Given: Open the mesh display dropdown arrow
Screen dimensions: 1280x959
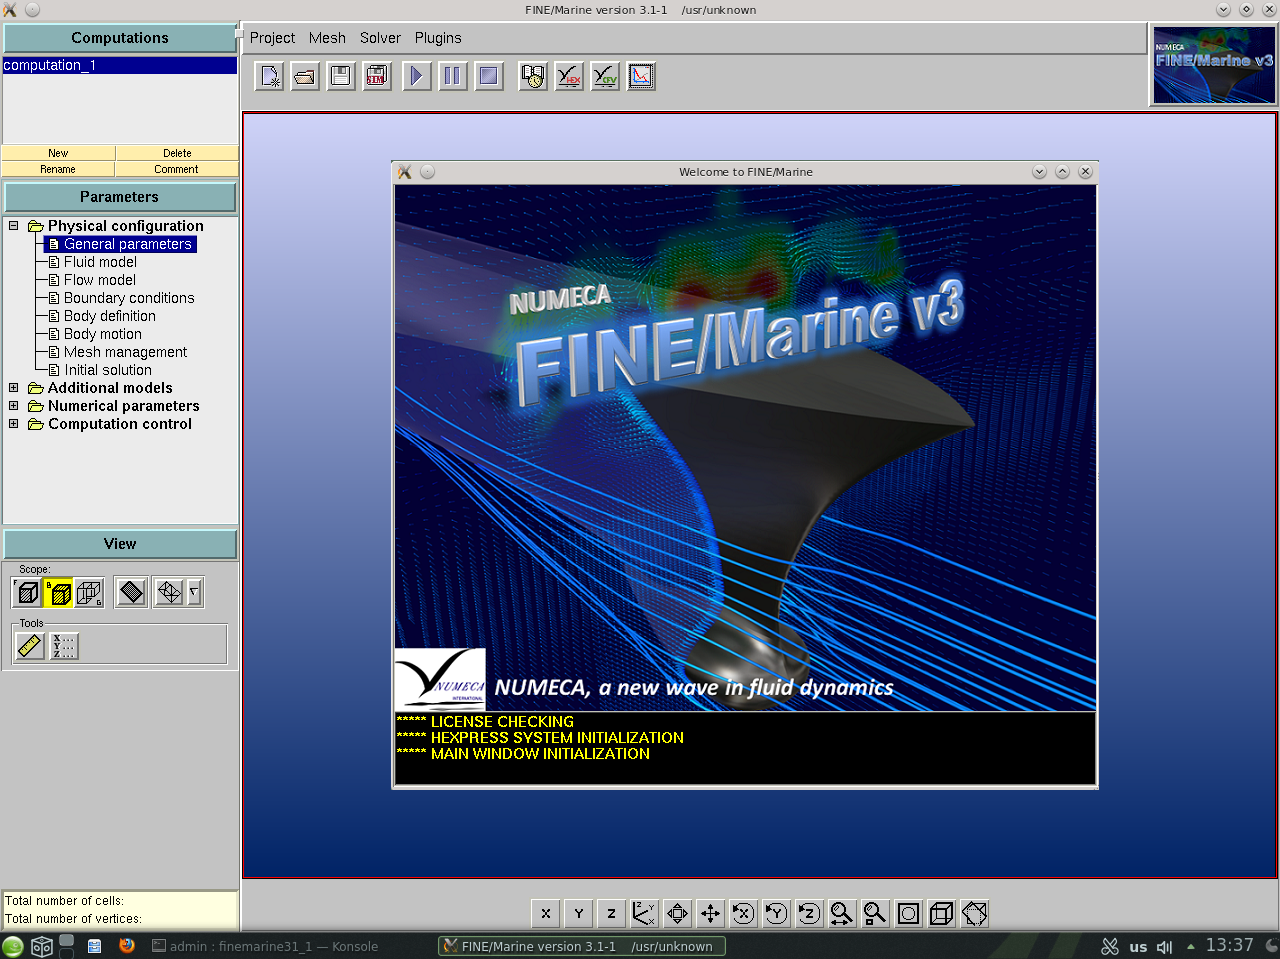Looking at the screenshot, I should tap(194, 592).
